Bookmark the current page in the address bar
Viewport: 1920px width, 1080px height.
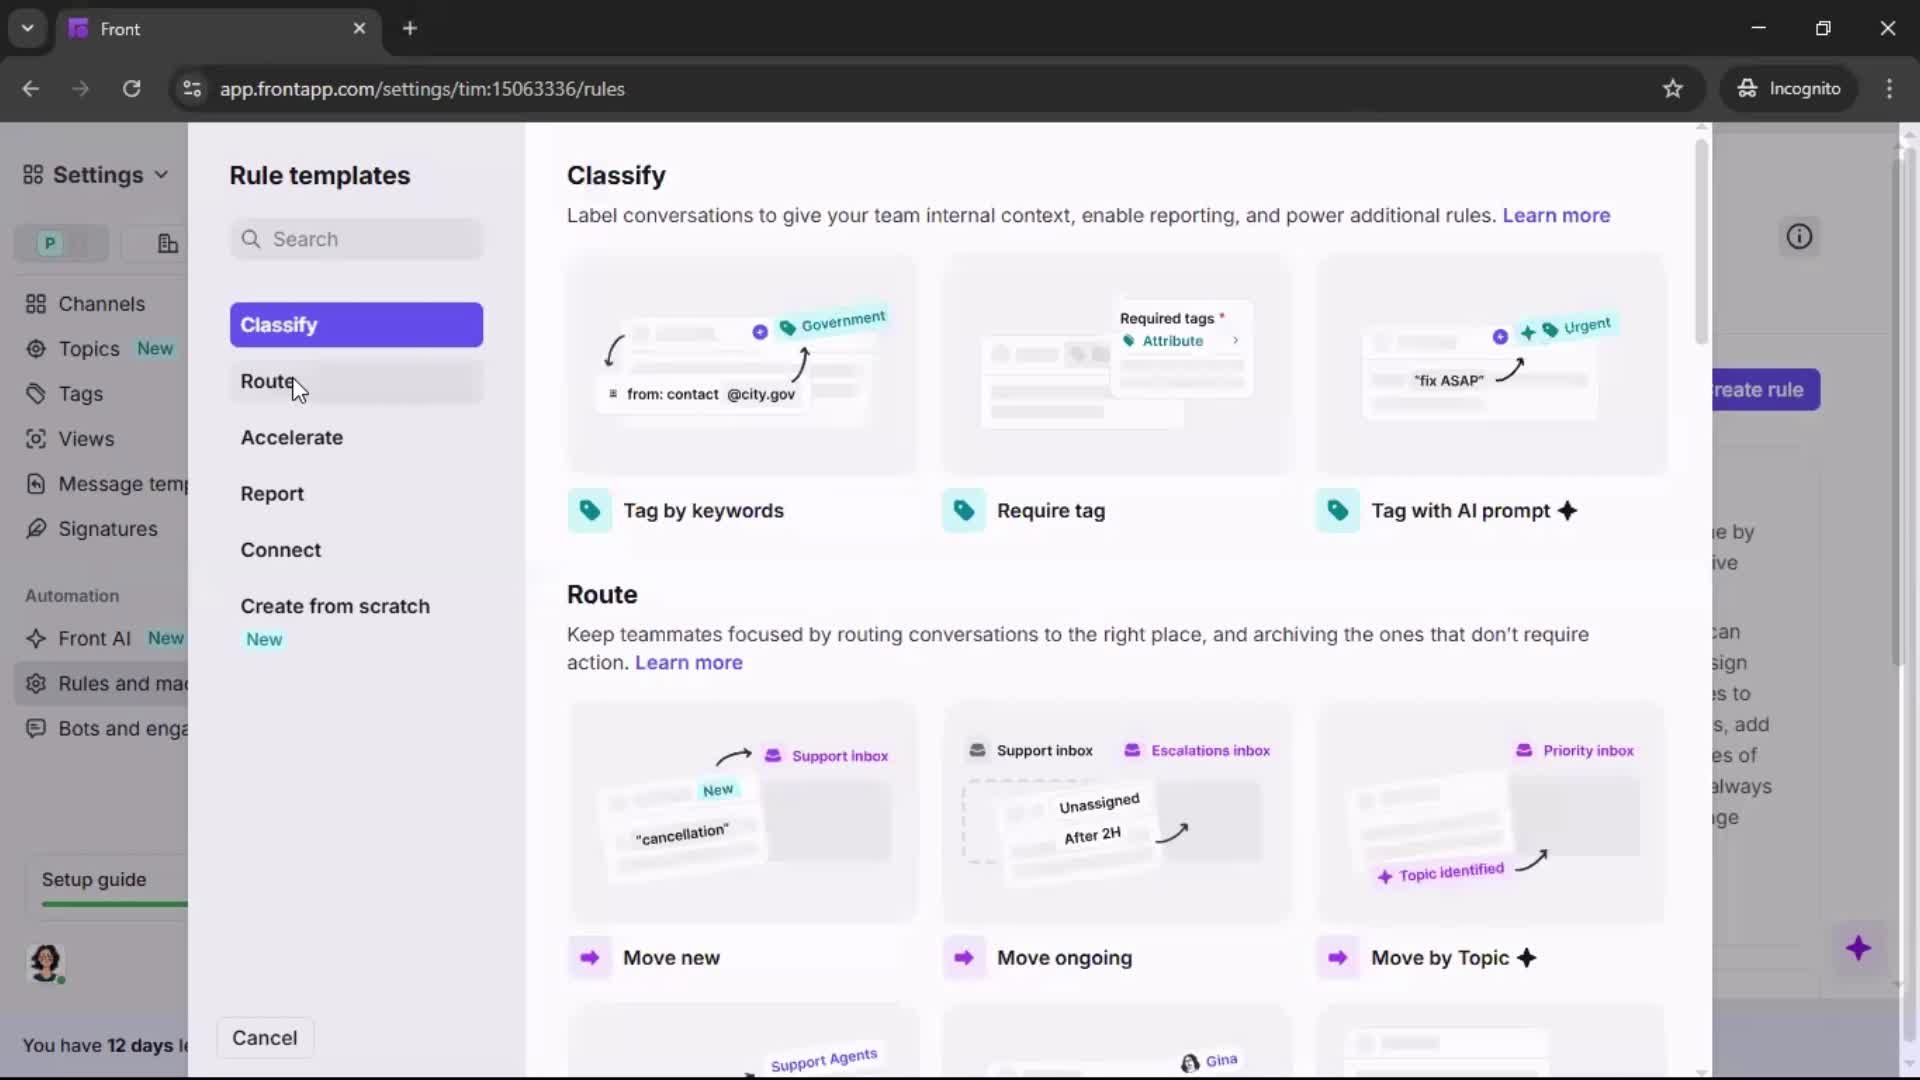pos(1672,88)
